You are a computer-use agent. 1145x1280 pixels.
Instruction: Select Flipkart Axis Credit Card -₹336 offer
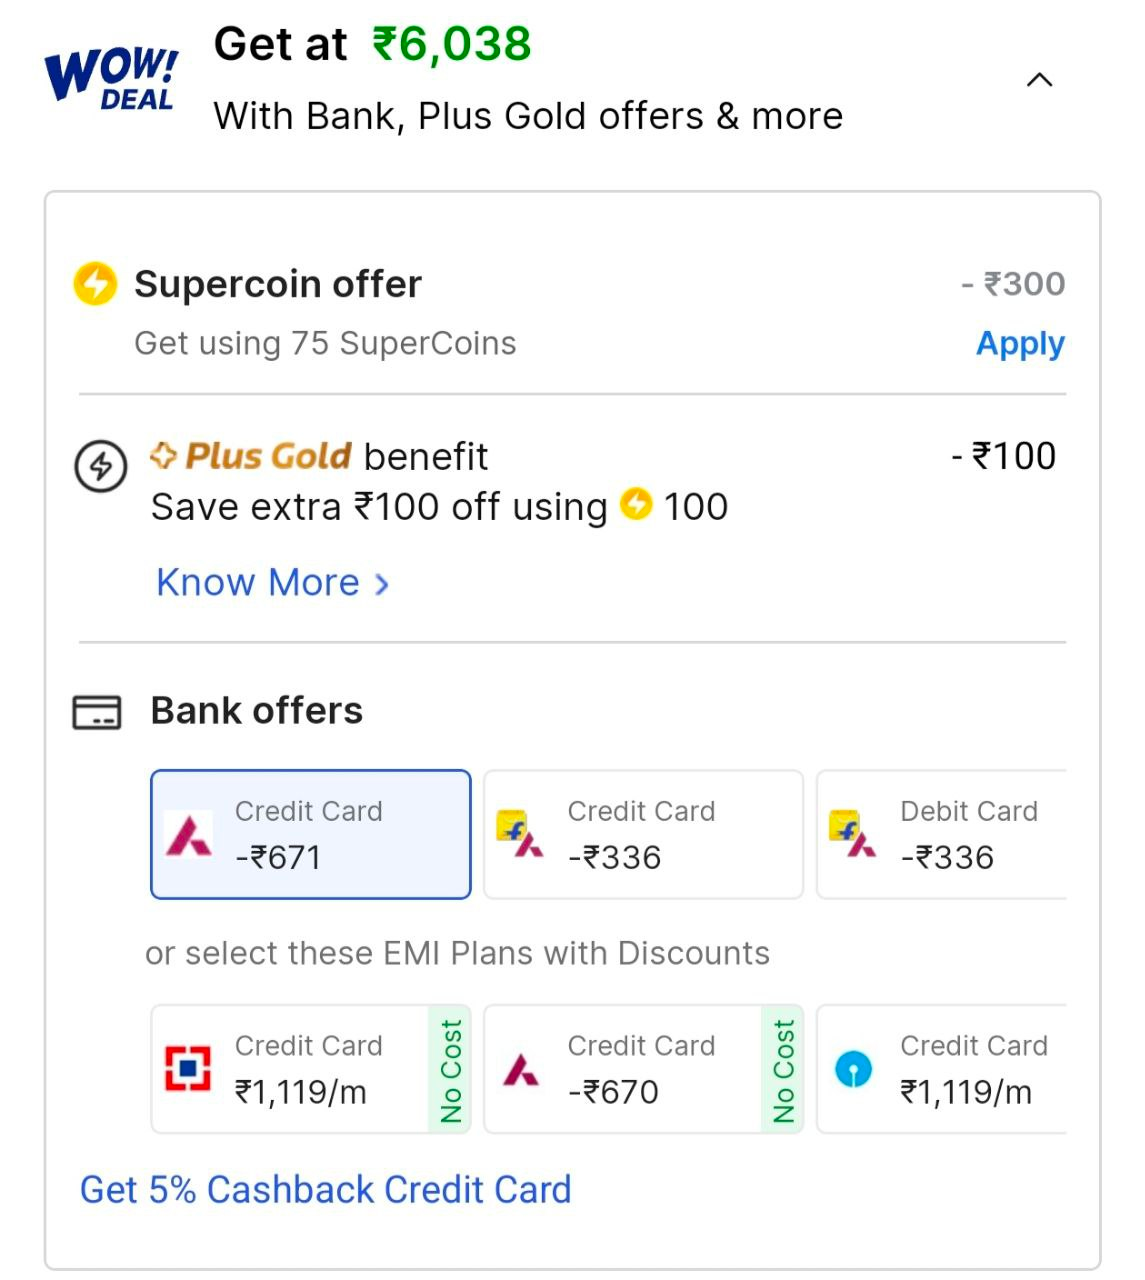tap(643, 834)
